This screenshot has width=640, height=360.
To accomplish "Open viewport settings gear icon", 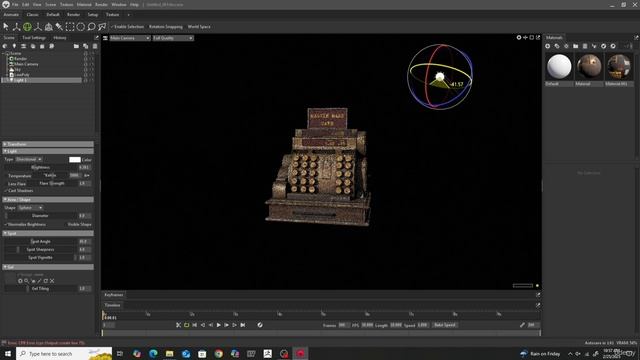I will (x=519, y=38).
